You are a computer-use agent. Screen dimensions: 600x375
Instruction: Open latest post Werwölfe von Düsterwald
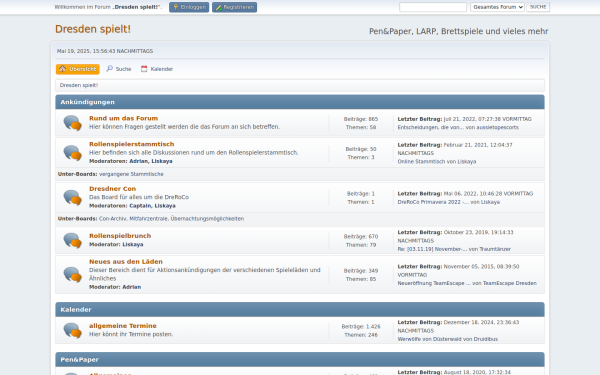click(x=430, y=339)
